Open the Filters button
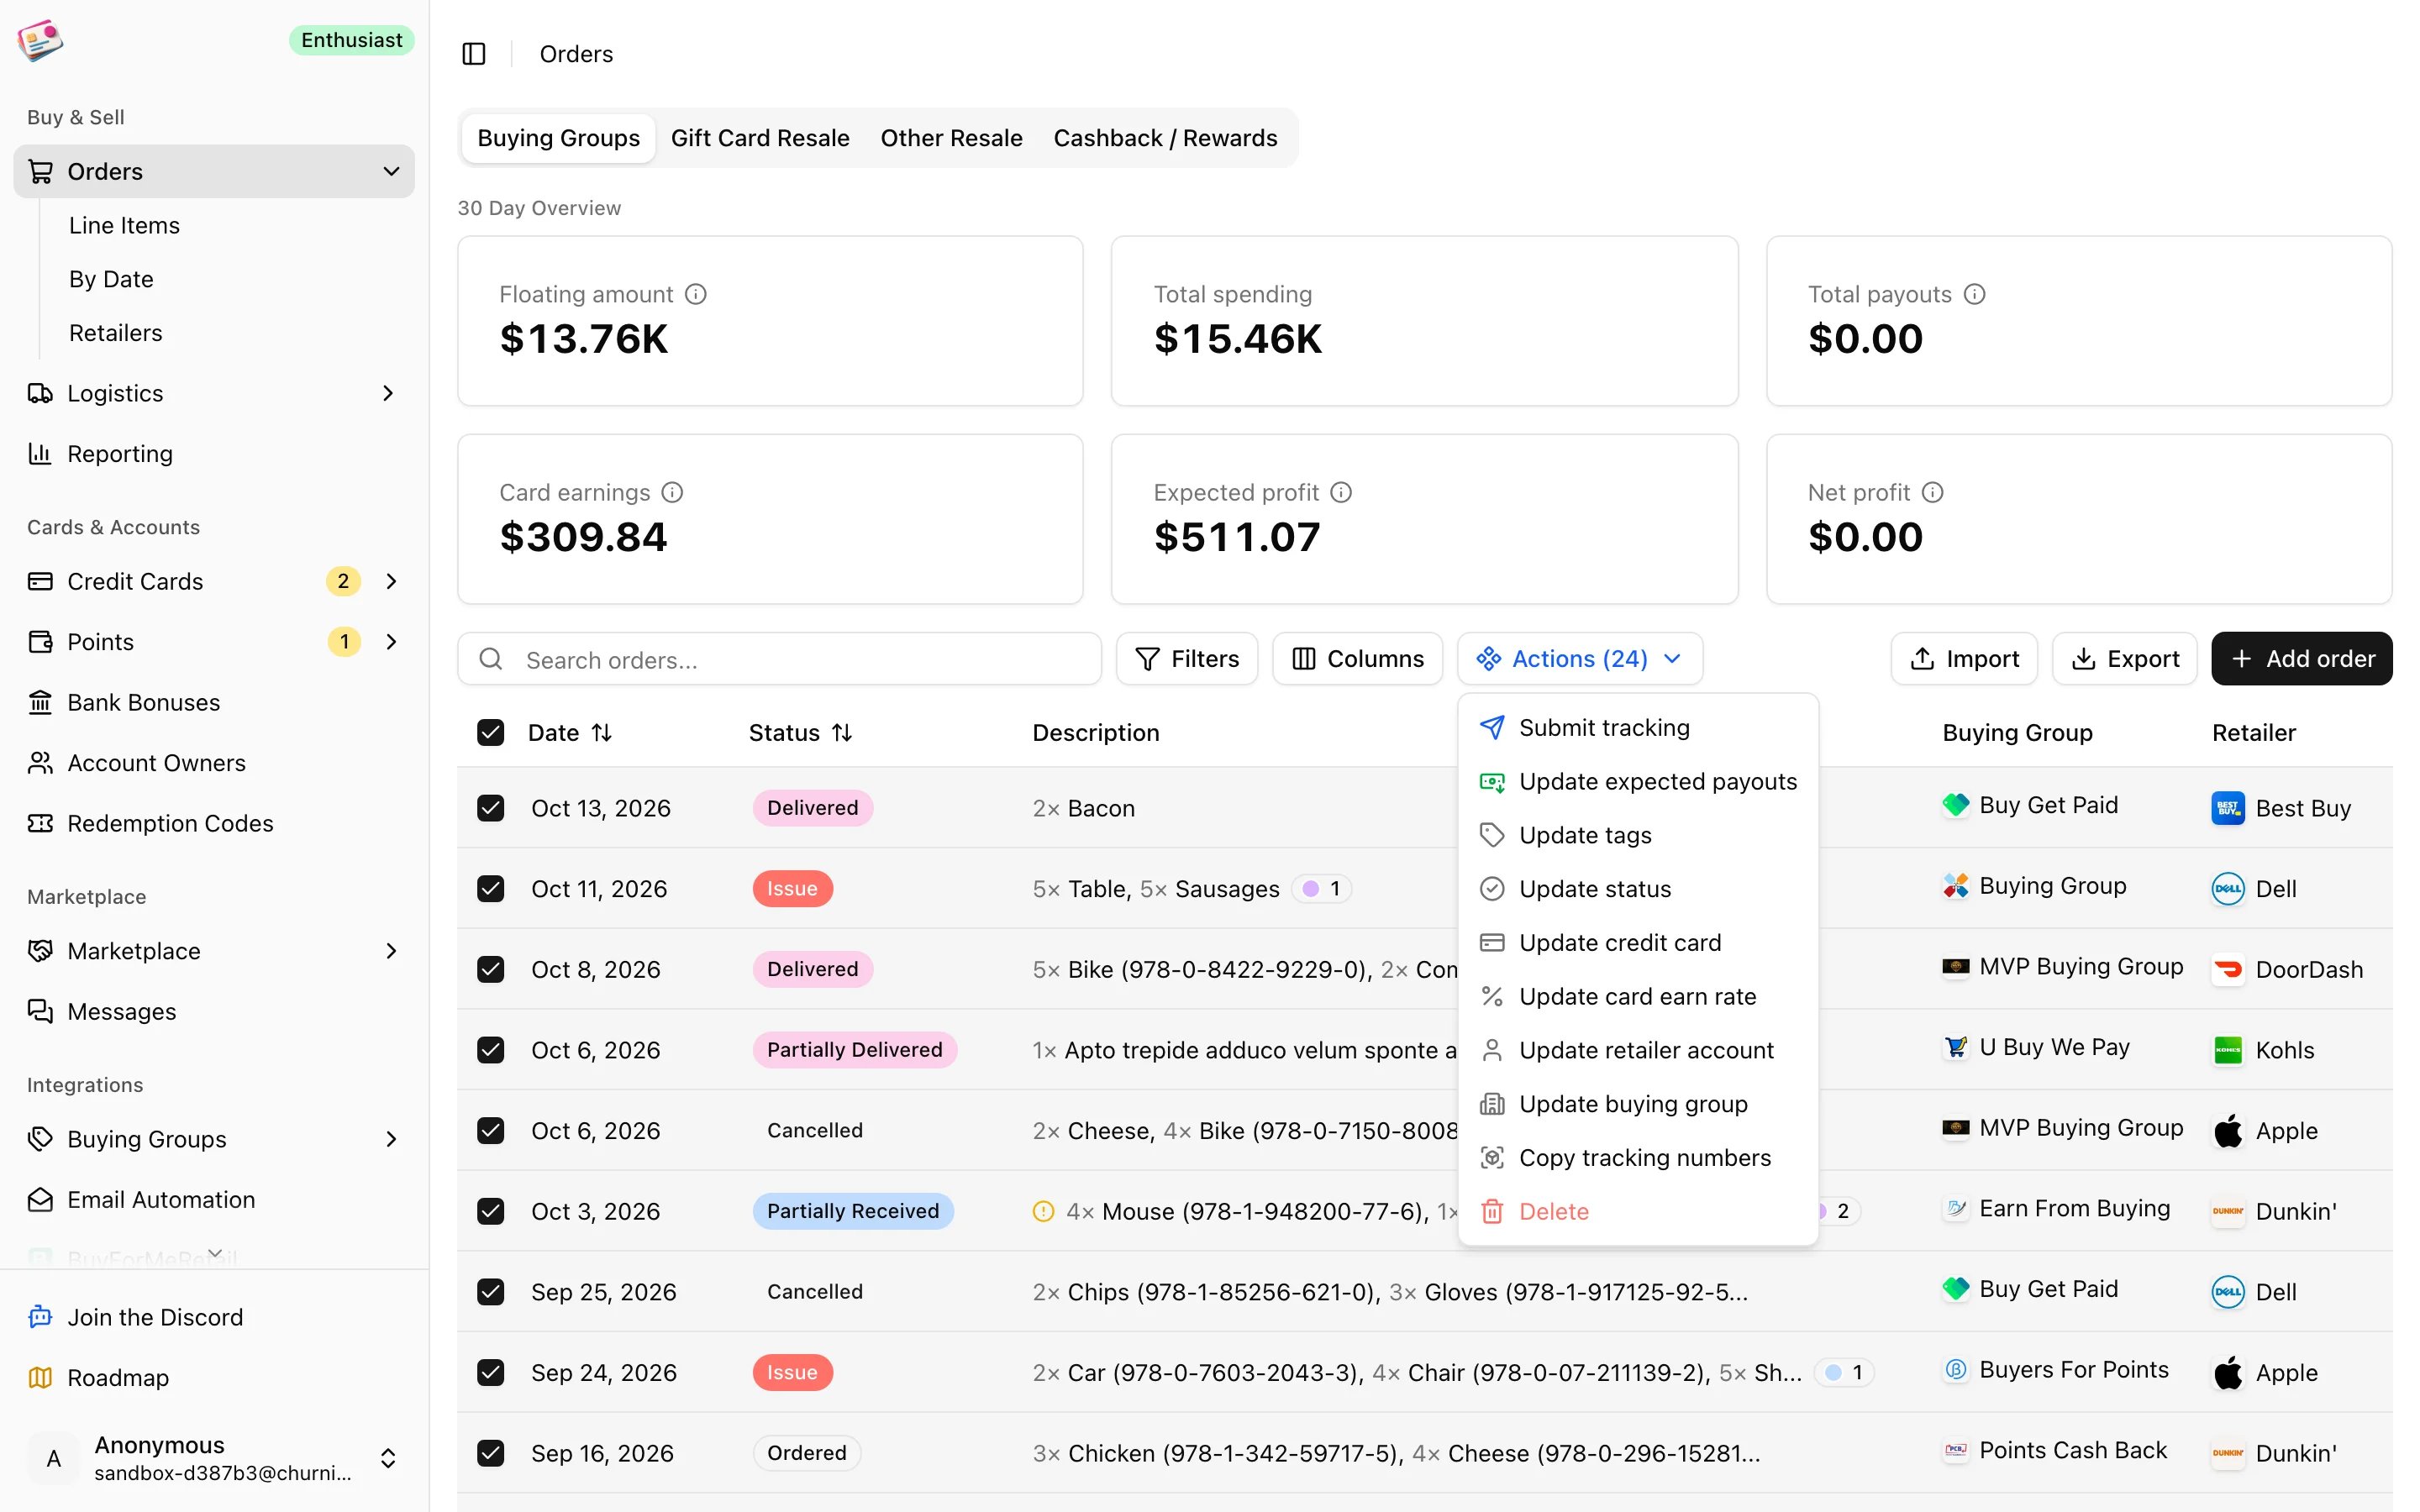 (x=1187, y=659)
